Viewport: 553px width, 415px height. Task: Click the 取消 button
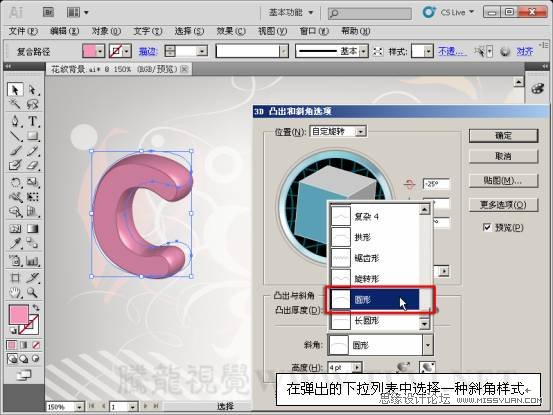504,156
